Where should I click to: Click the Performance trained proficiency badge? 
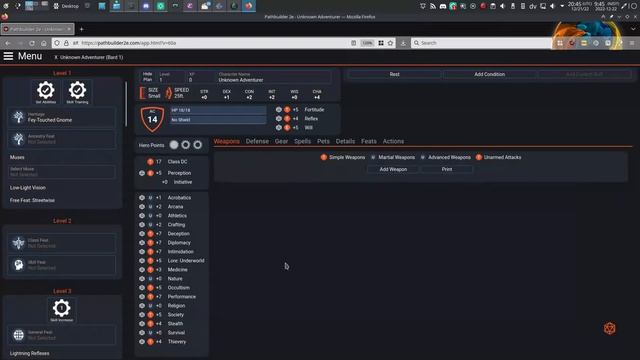point(150,297)
